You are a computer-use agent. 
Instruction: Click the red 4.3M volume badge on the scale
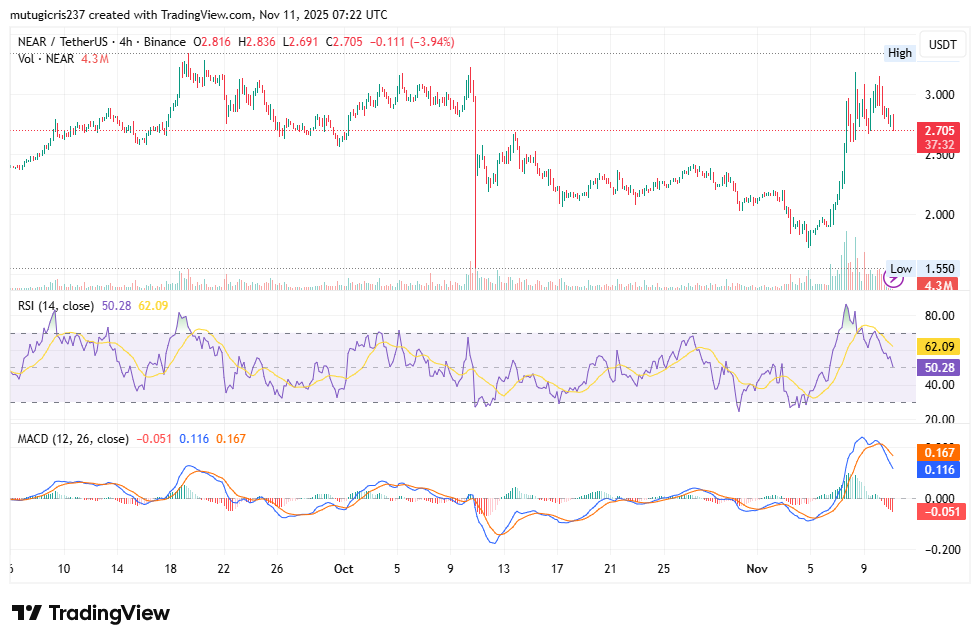point(940,284)
